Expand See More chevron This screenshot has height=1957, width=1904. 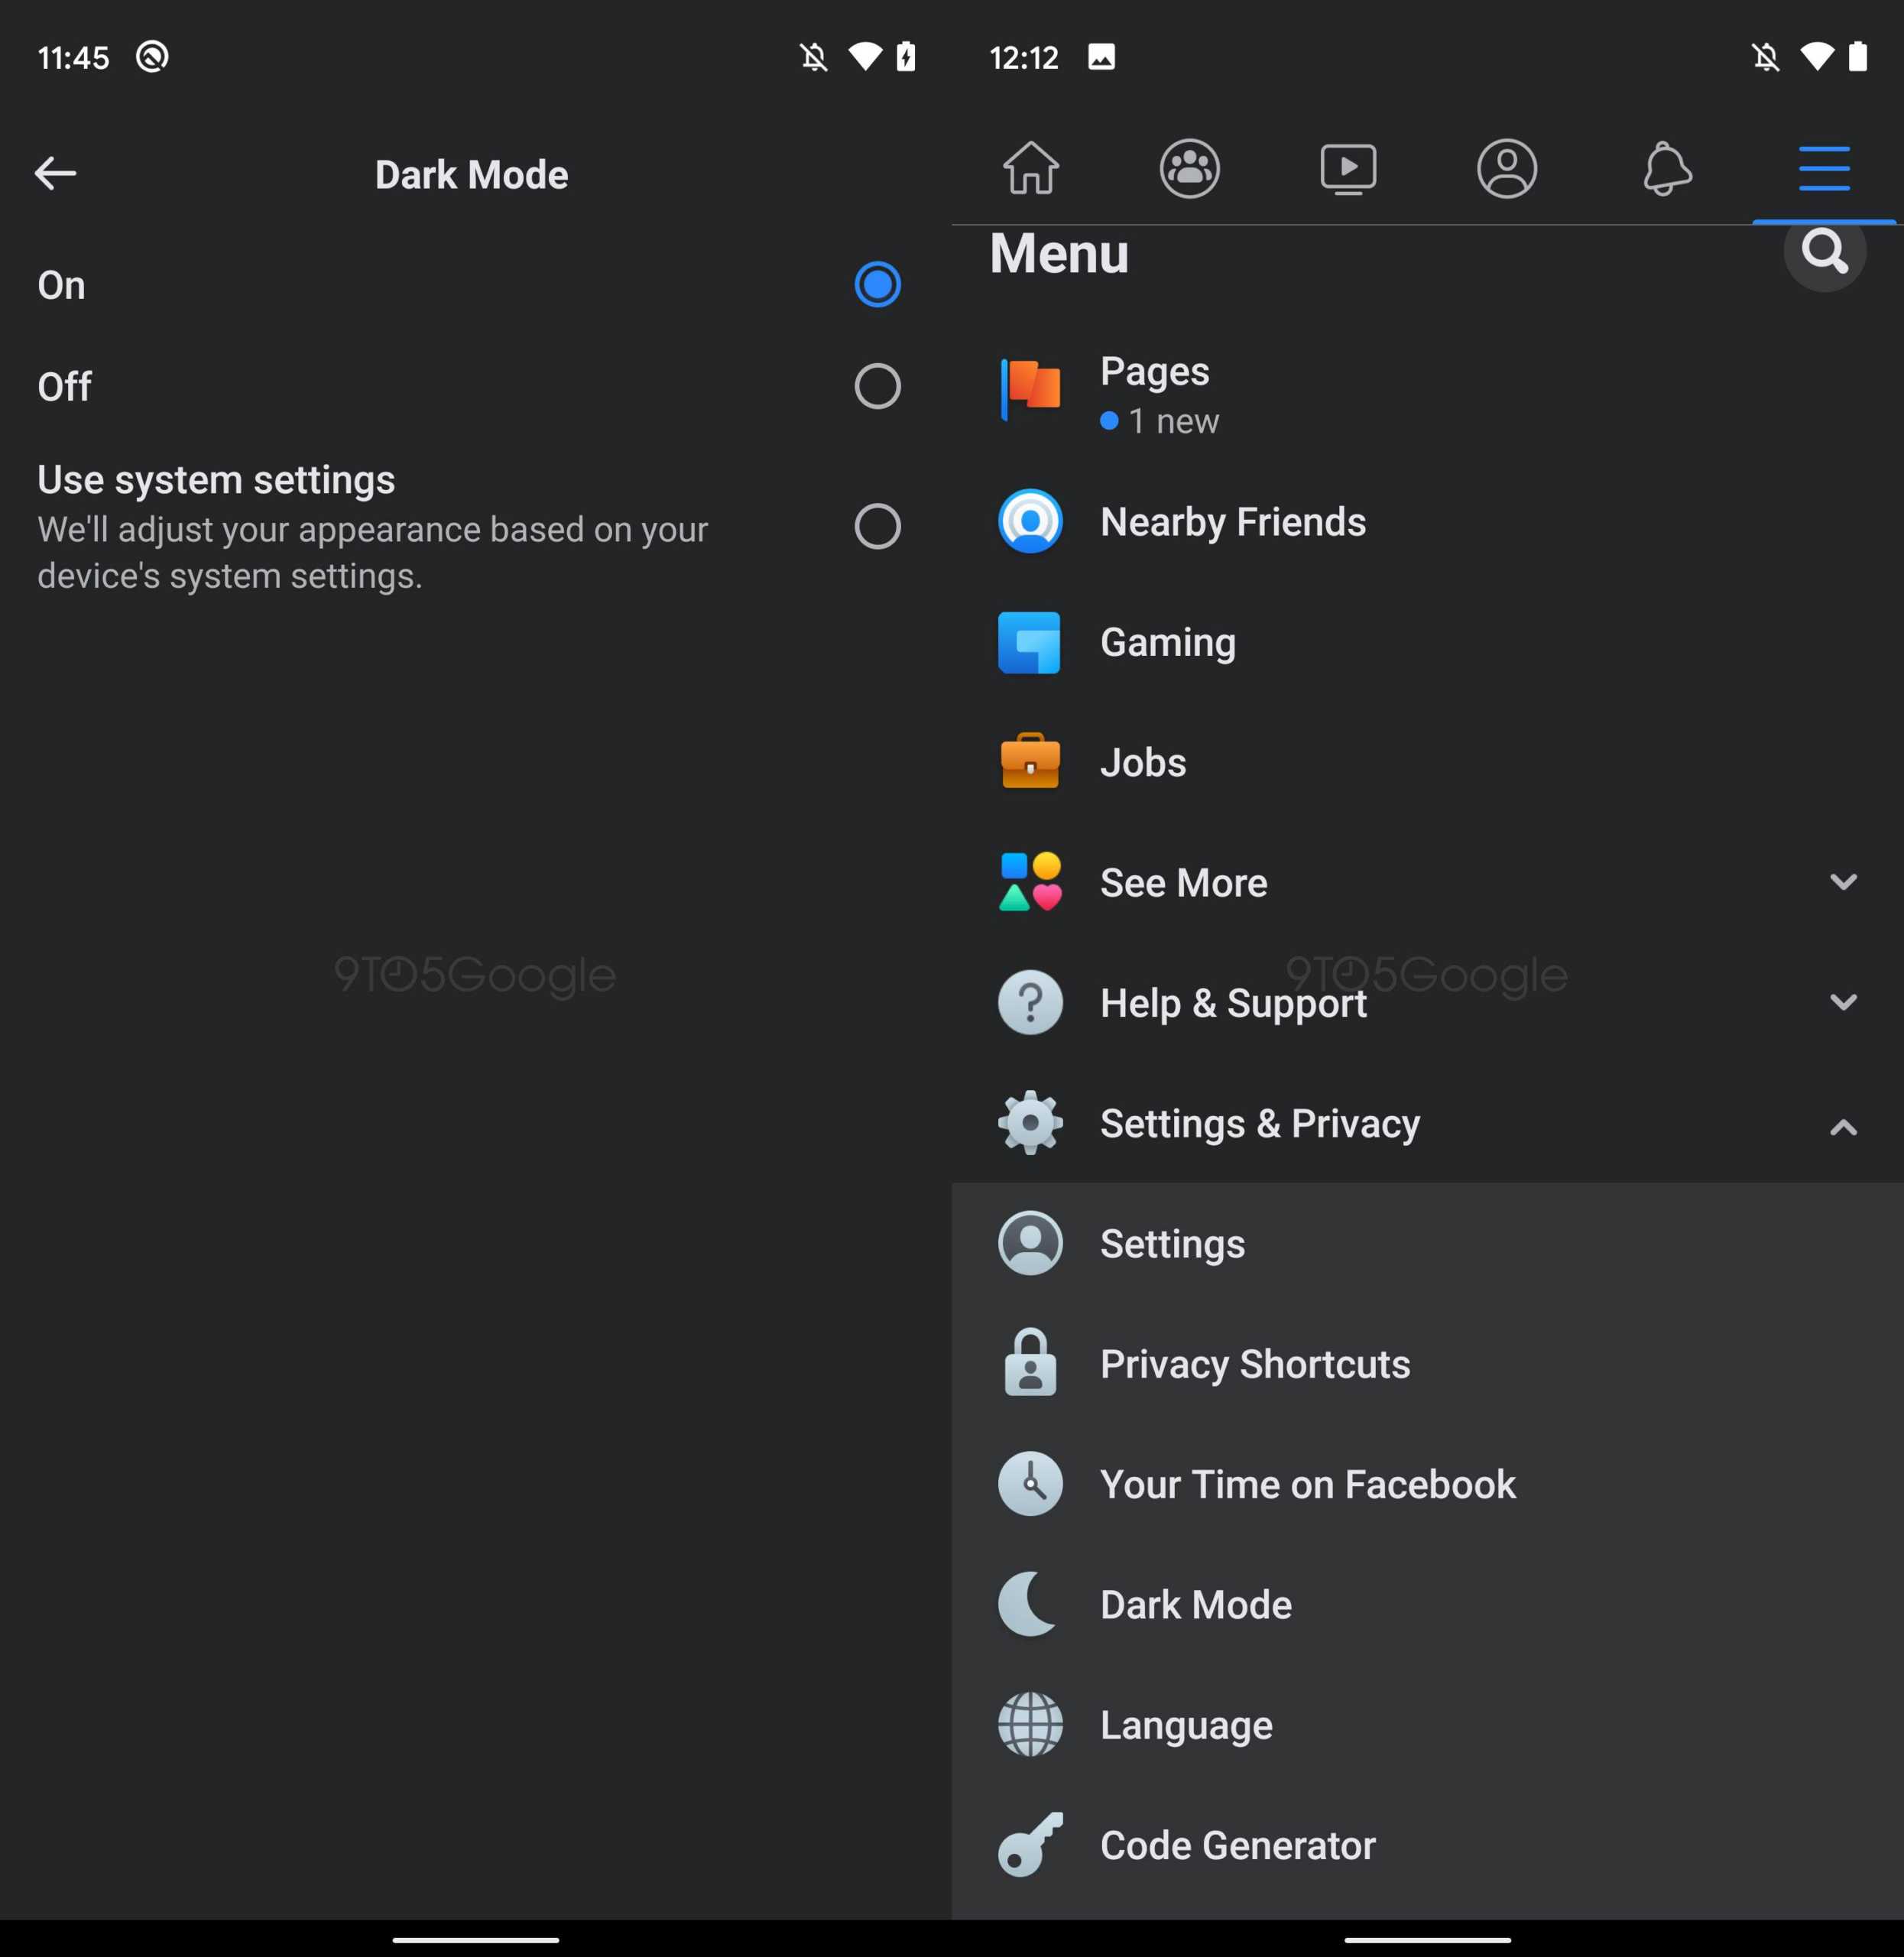tap(1843, 882)
